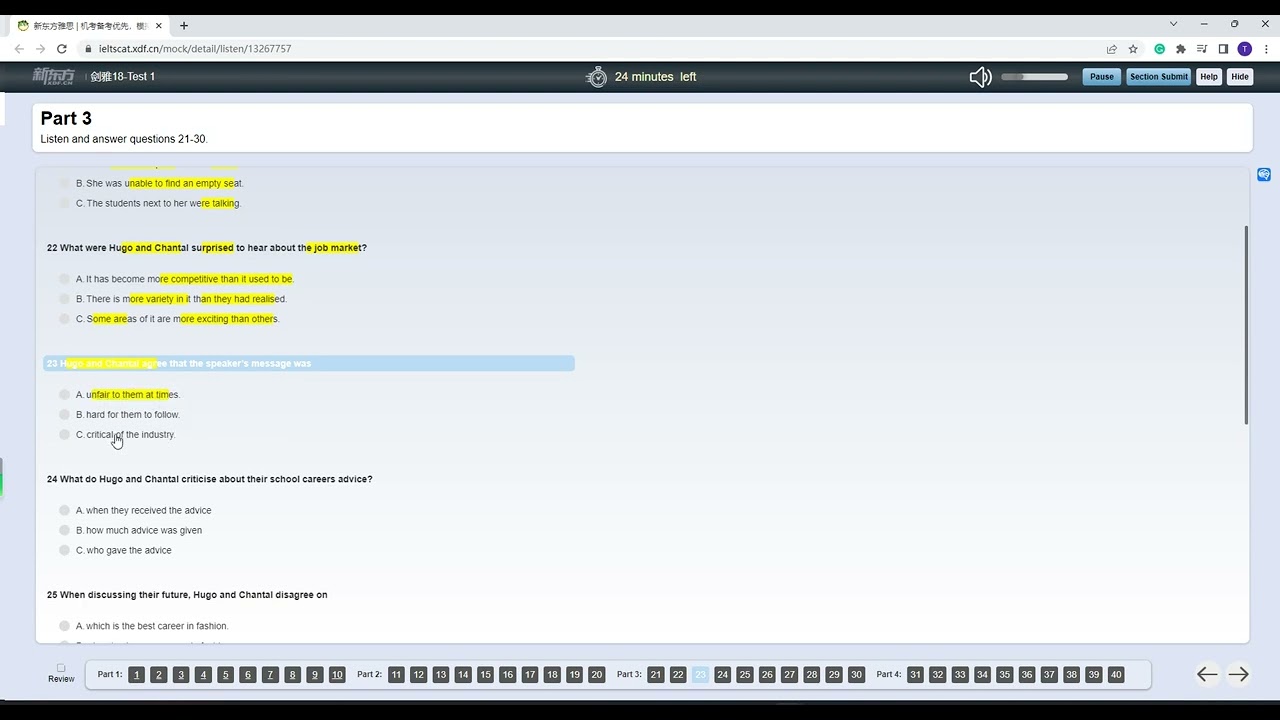Viewport: 1280px width, 720px height.
Task: Click the page vertical scrollbar
Action: [1246, 324]
